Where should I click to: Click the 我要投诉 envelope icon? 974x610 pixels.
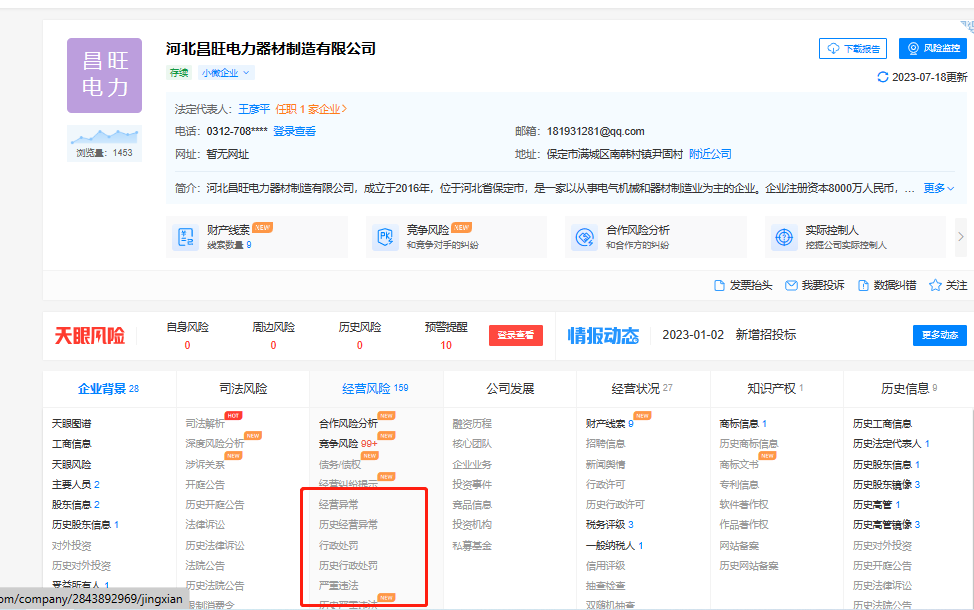pyautogui.click(x=791, y=286)
